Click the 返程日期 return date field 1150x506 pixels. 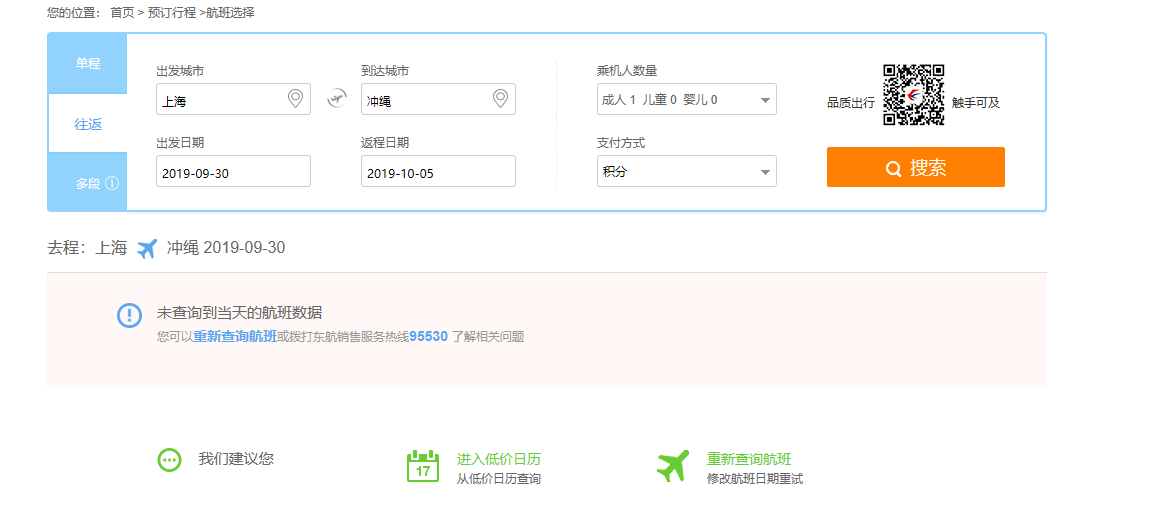[437, 172]
